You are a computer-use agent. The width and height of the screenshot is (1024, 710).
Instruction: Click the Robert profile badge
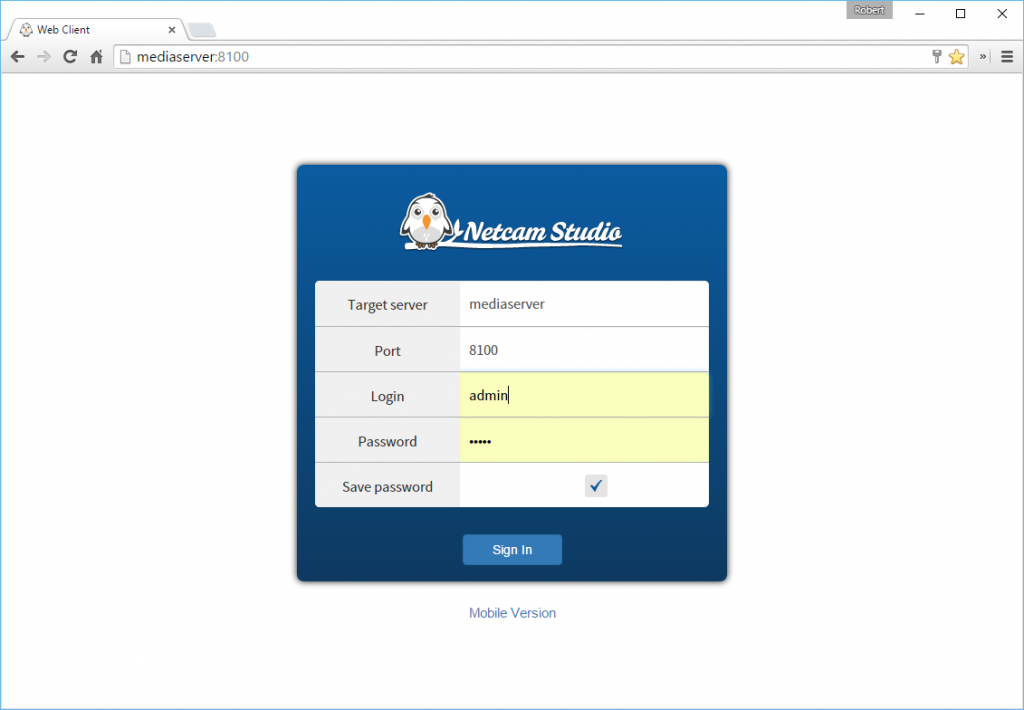(869, 9)
